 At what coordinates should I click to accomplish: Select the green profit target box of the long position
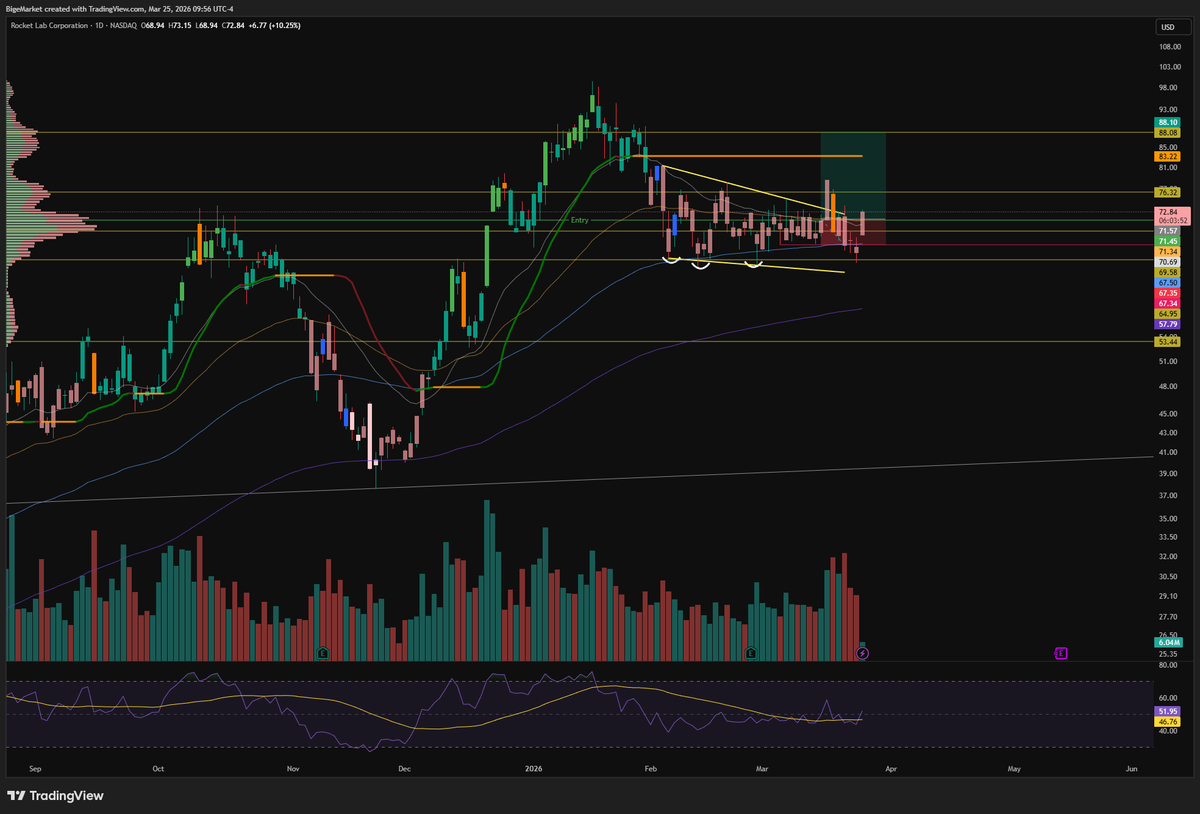pos(853,175)
